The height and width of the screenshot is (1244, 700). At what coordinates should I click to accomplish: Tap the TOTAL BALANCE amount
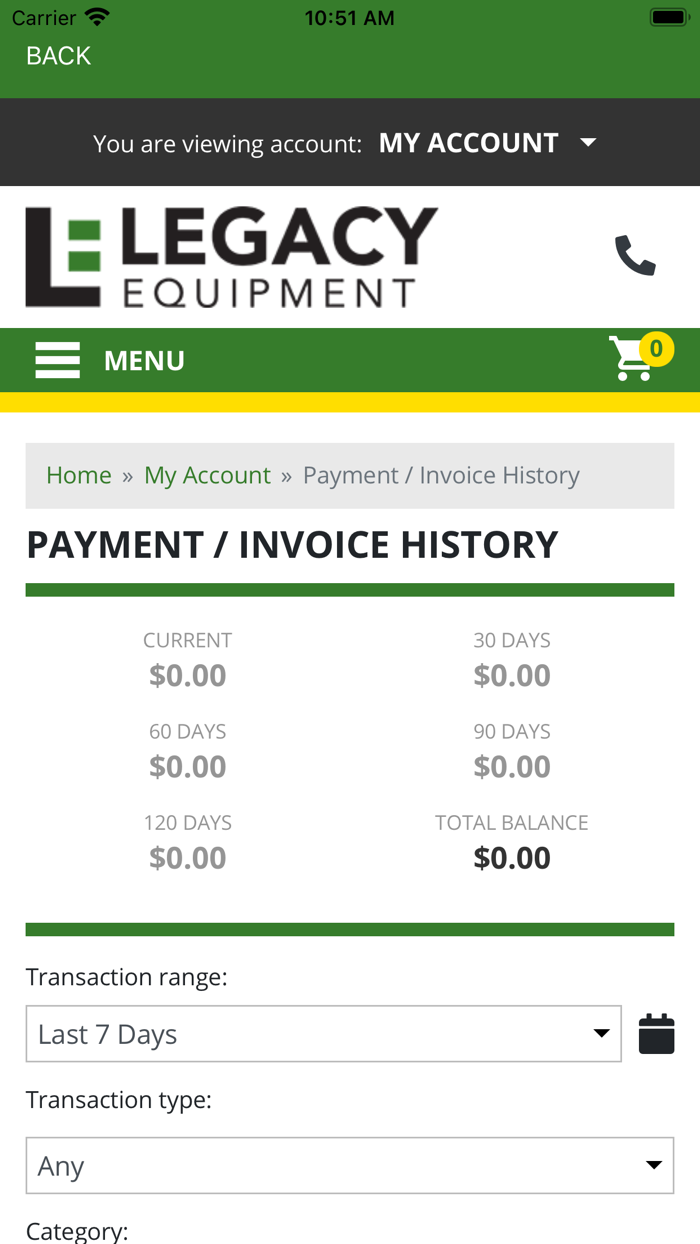pos(512,857)
